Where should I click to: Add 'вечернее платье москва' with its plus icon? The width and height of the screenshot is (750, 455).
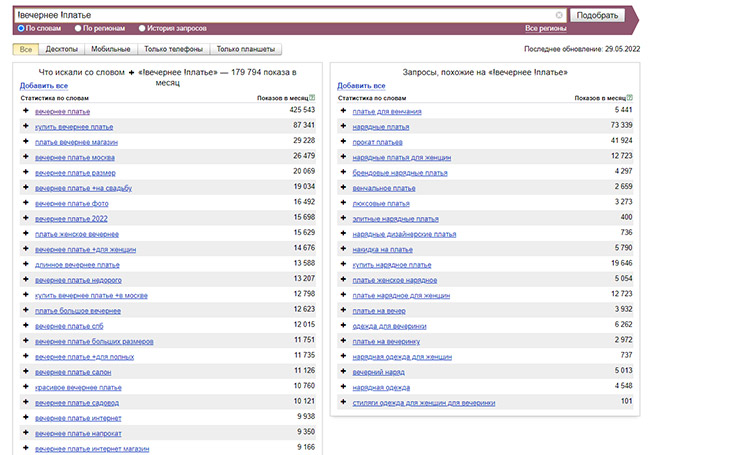26,156
